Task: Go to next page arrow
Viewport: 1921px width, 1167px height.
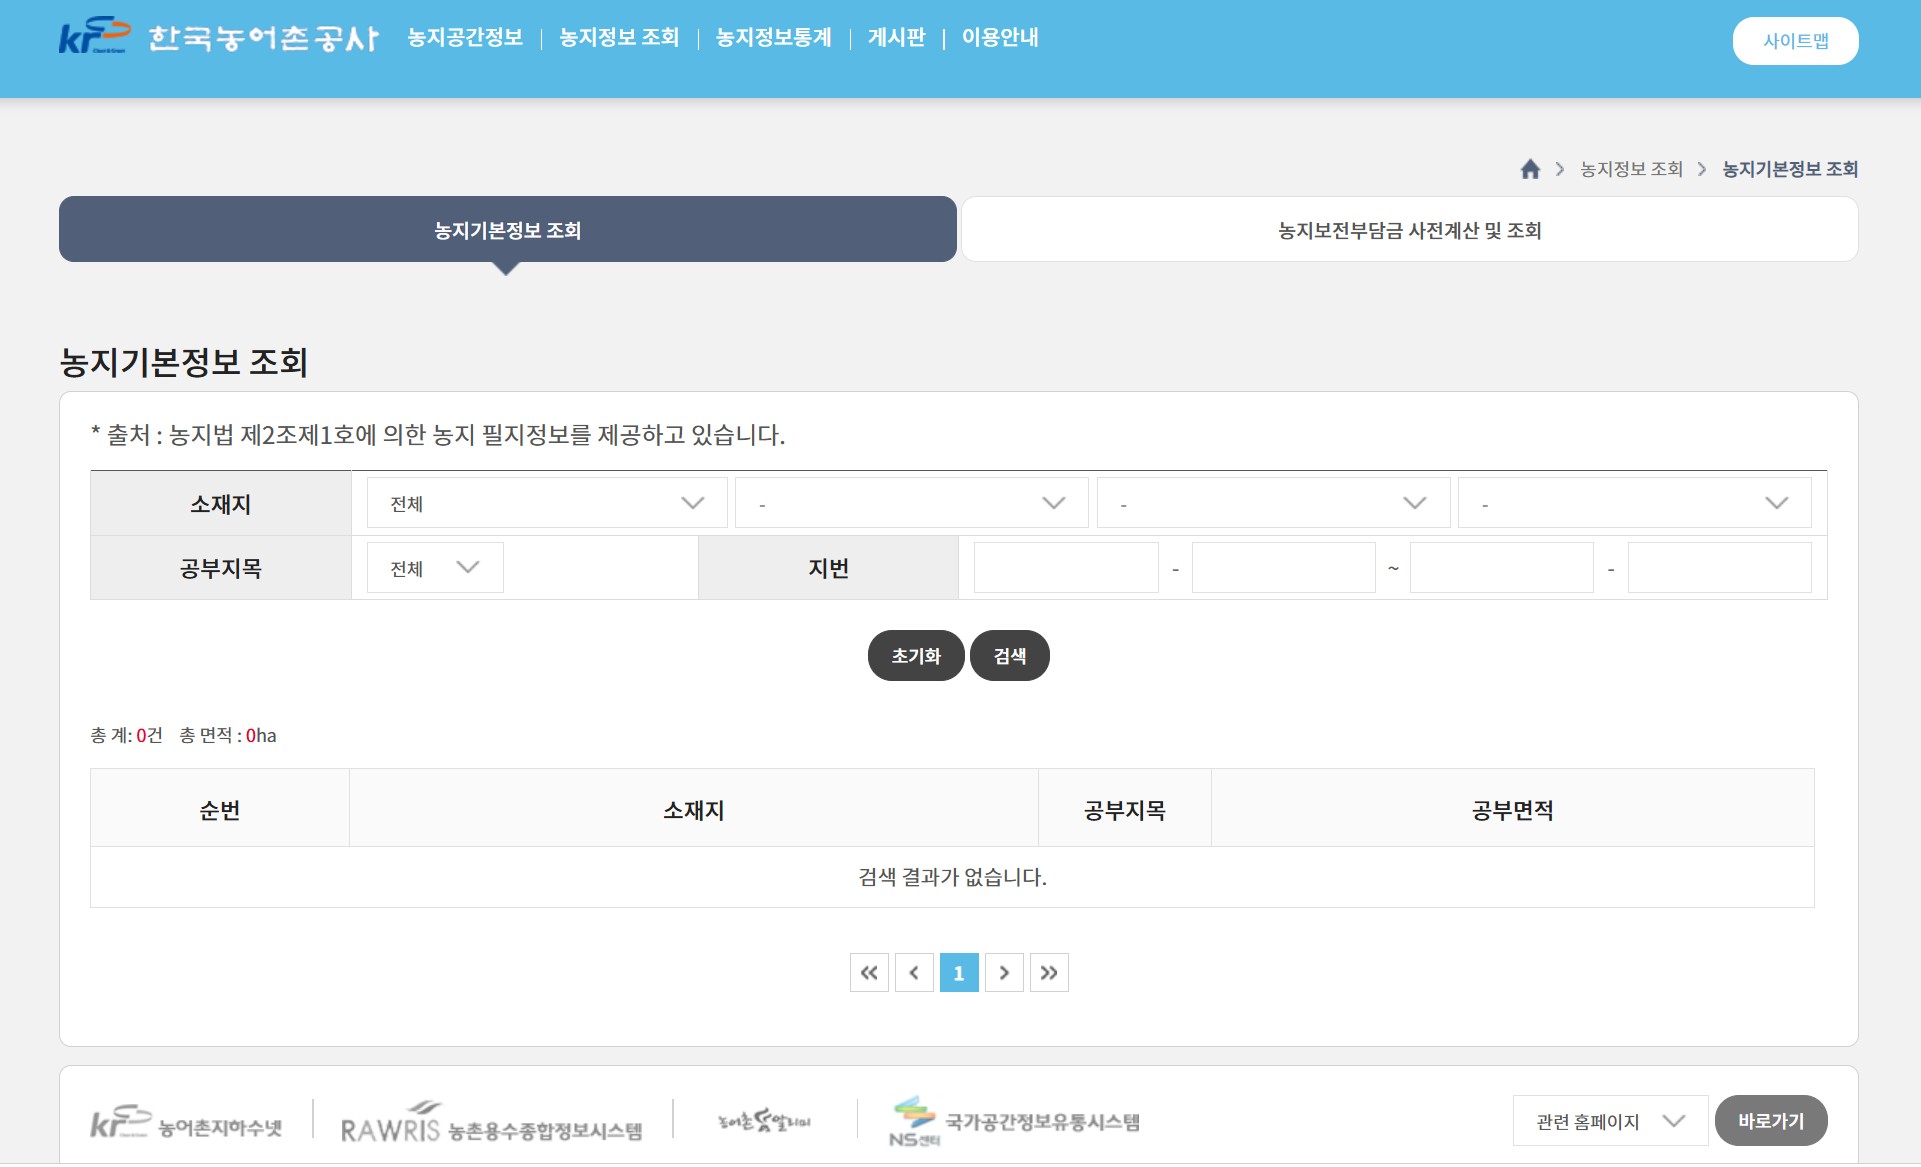Action: (1003, 972)
